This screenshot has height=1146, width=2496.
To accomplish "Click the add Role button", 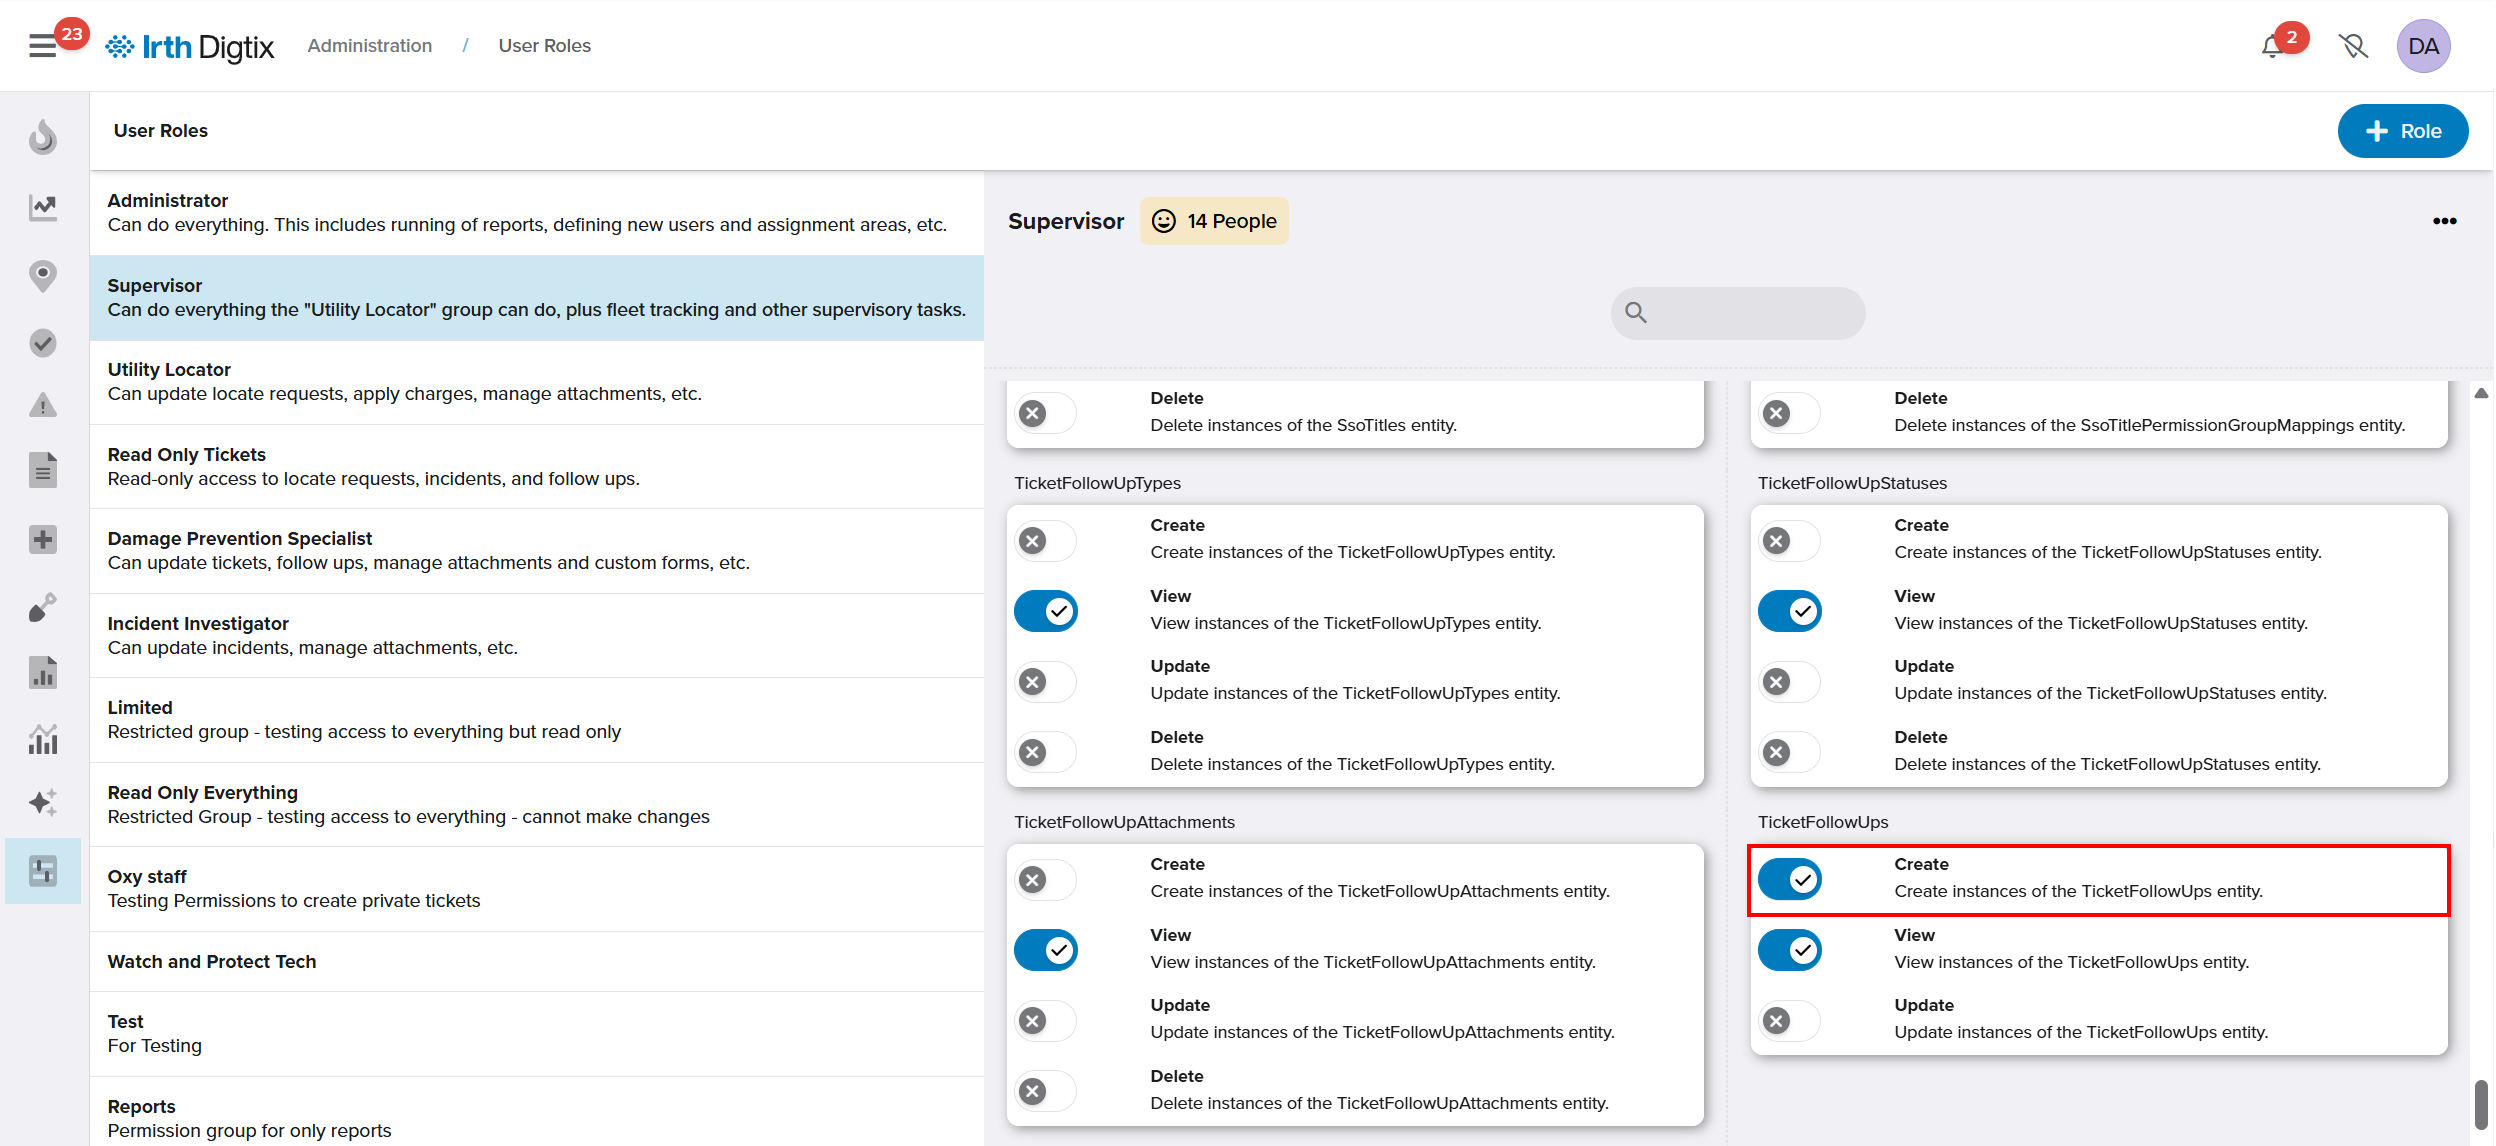I will [x=2402, y=131].
